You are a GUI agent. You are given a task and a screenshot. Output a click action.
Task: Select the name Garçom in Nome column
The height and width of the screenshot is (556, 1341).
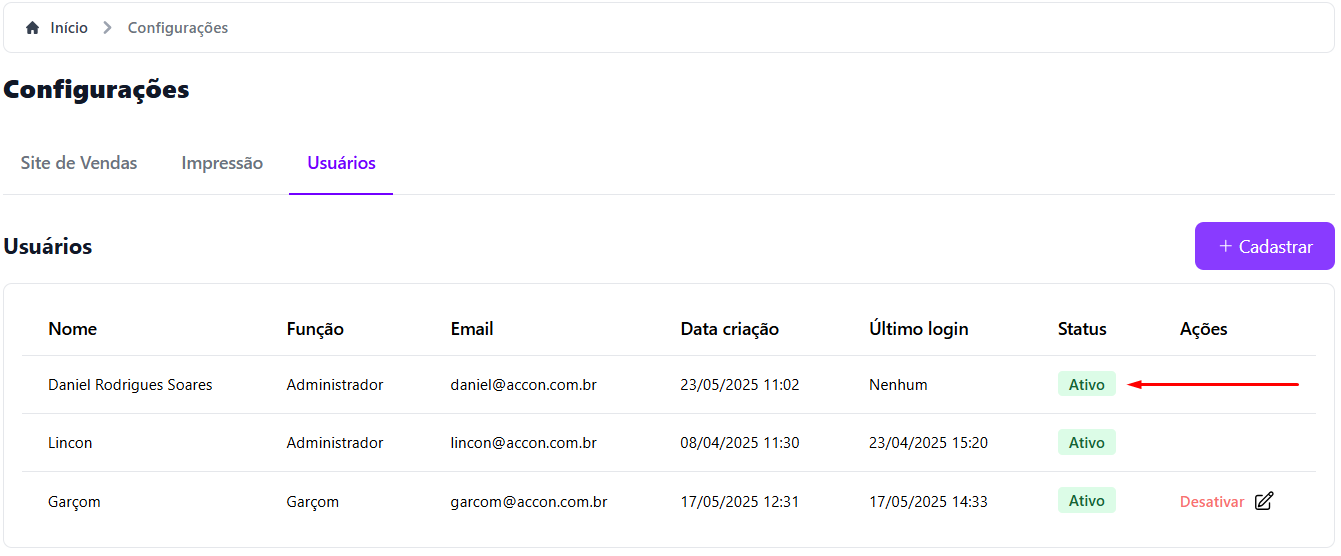[x=74, y=502]
